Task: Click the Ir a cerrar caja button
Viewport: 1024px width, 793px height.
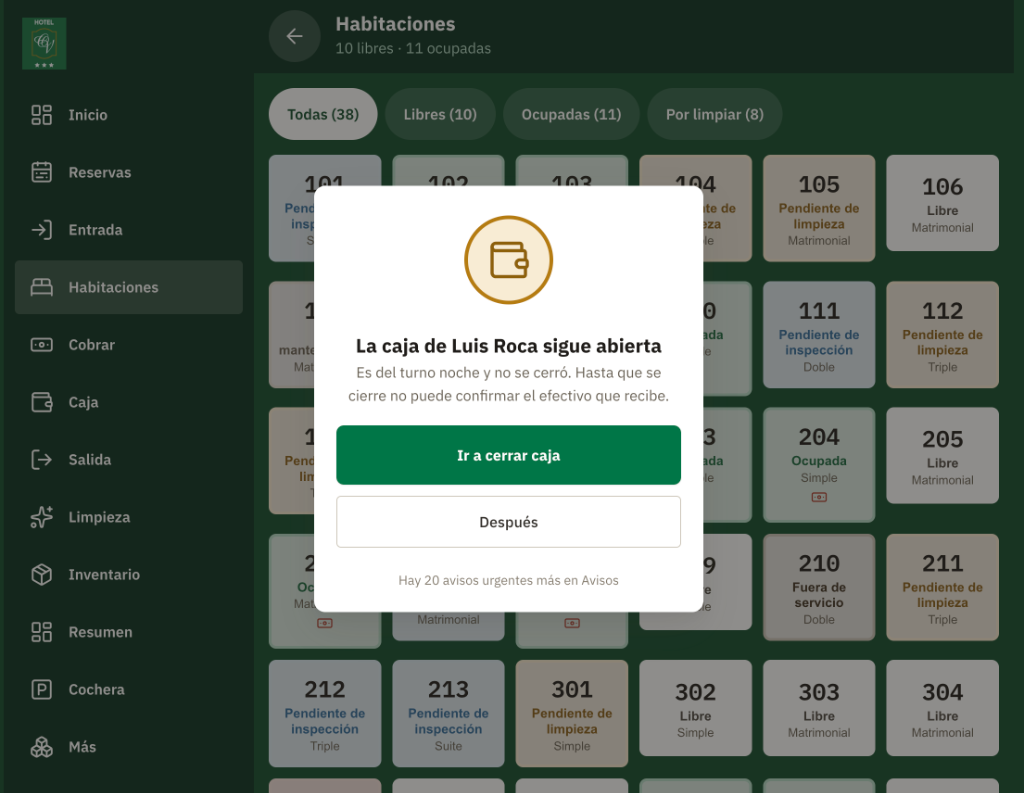Action: (x=509, y=455)
